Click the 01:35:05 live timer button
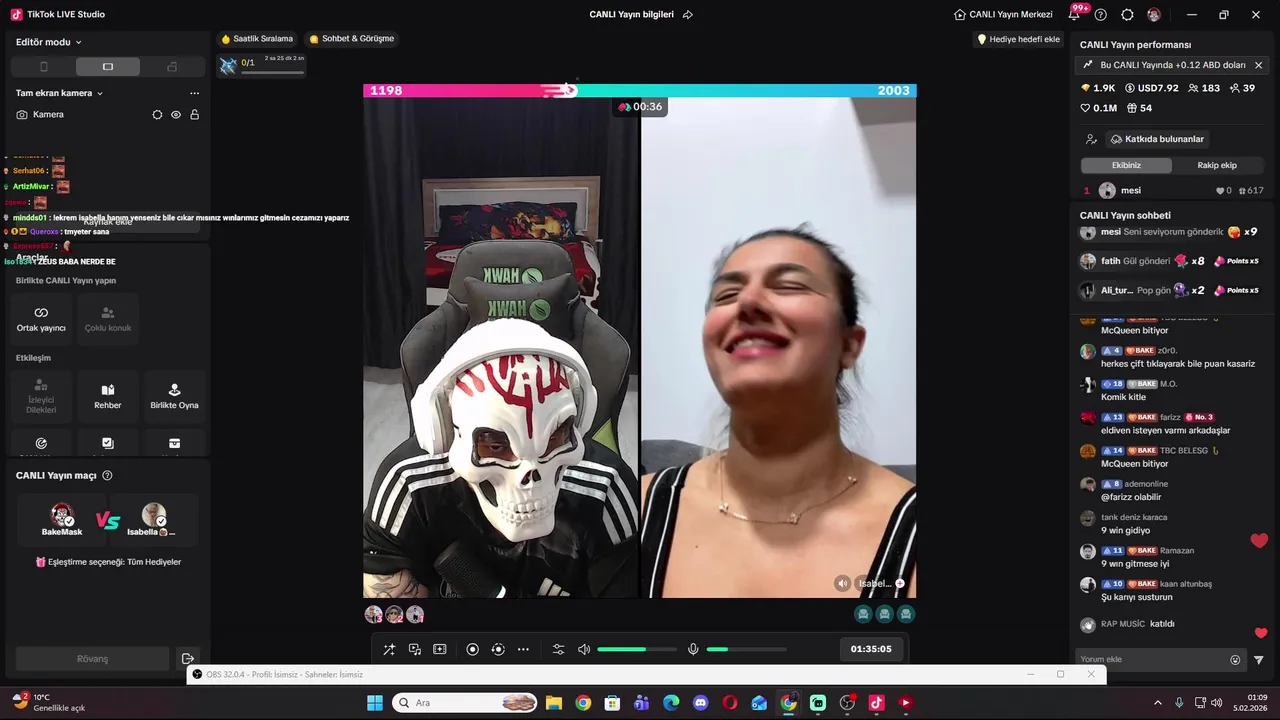Viewport: 1280px width, 720px height. click(x=871, y=649)
